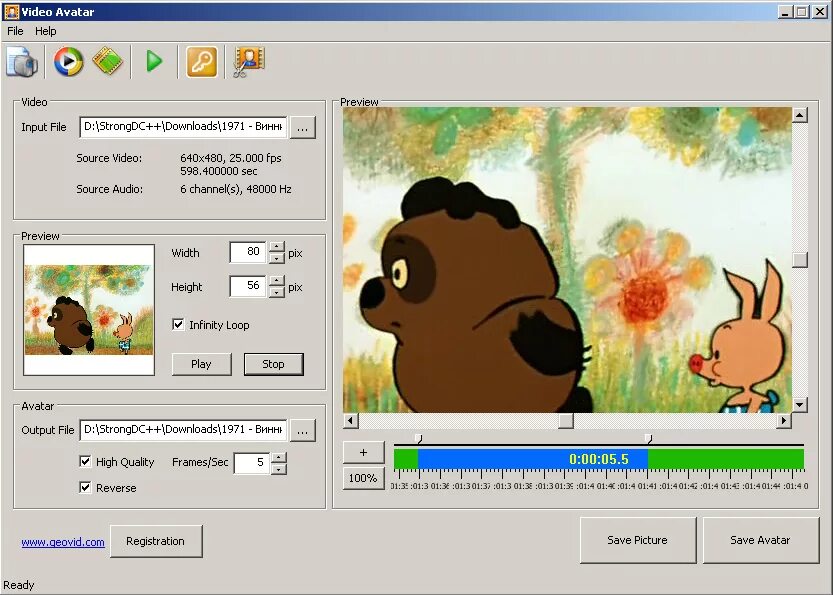Toggle the Reverse checkbox
The image size is (833, 595).
(85, 487)
